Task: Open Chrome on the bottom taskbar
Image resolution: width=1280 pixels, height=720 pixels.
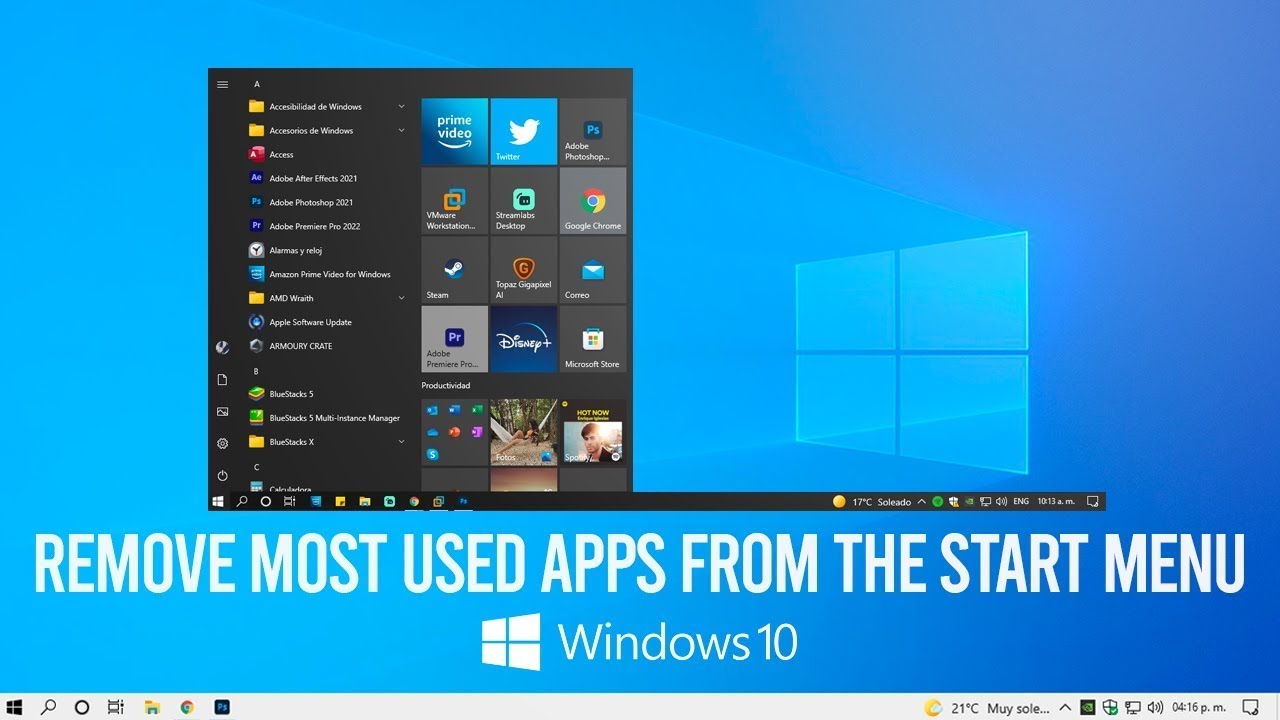Action: (187, 707)
